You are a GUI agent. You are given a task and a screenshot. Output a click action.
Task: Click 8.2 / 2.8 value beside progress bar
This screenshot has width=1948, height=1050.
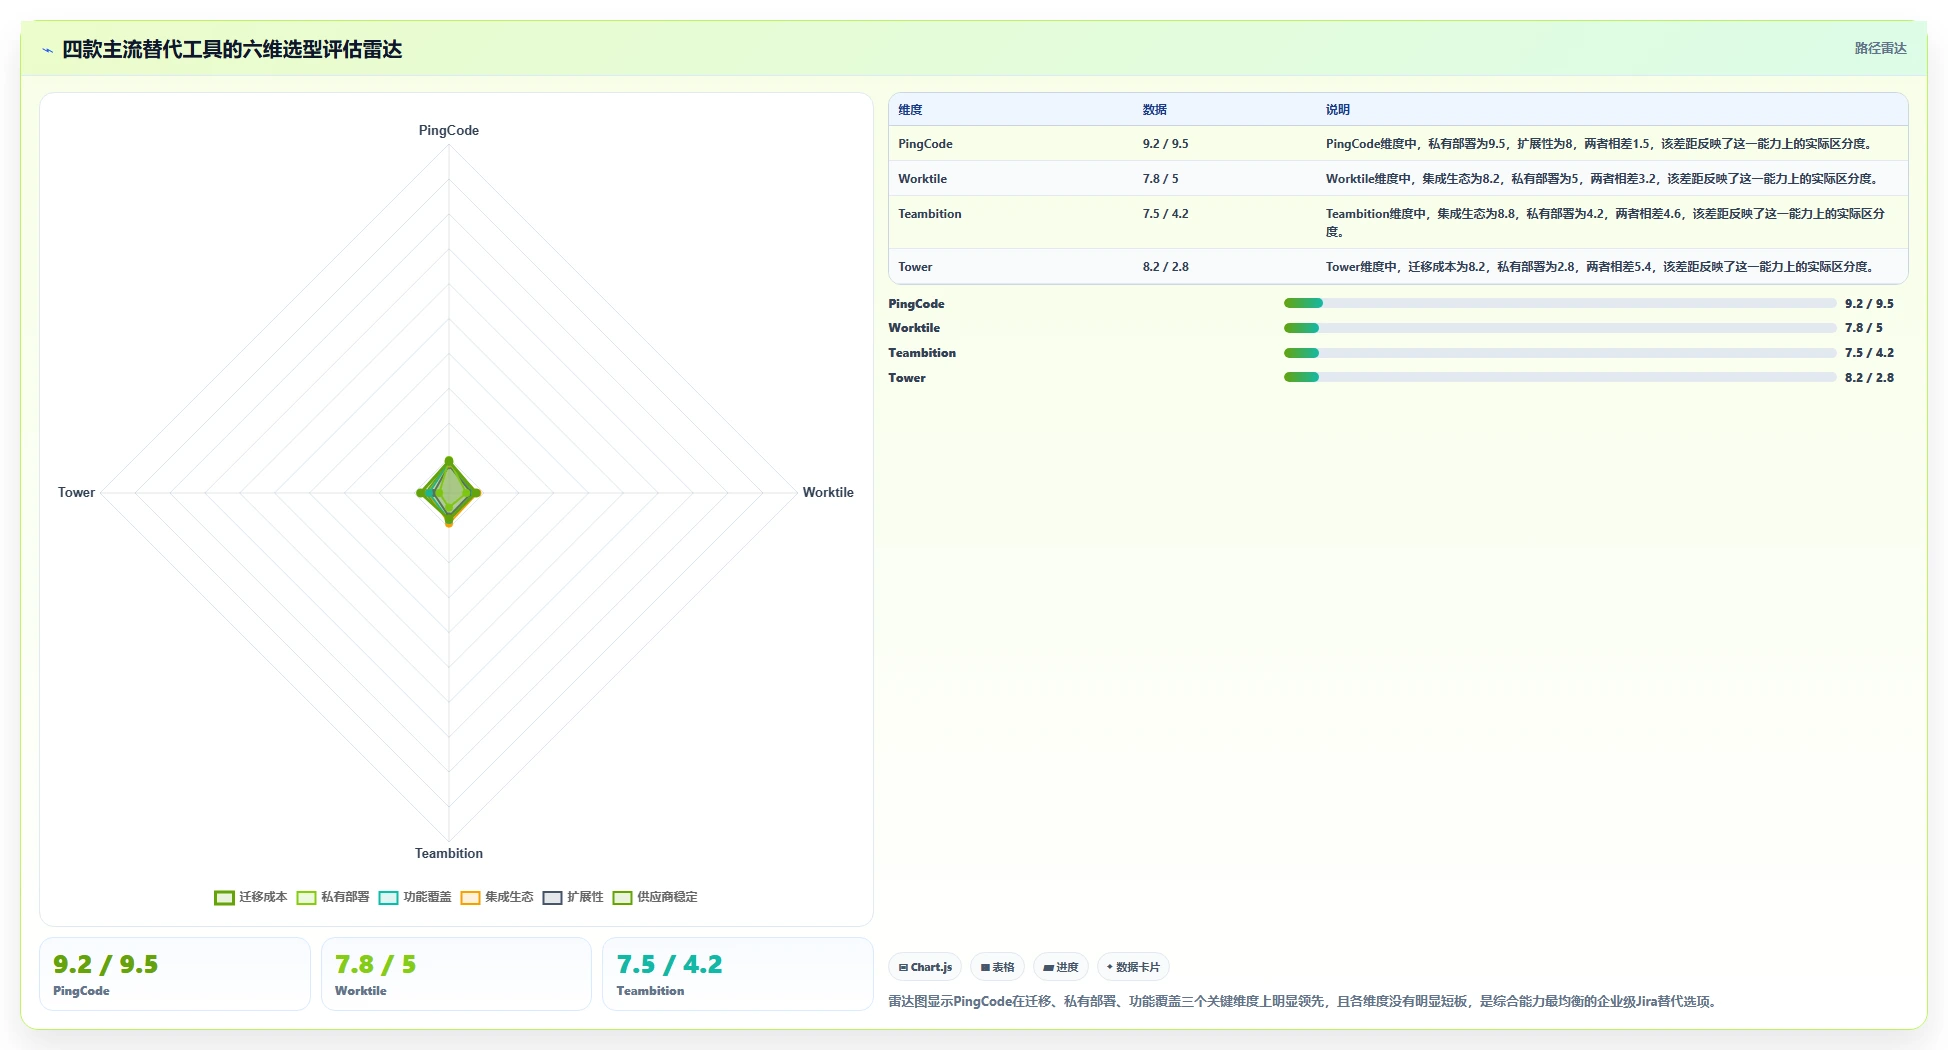pos(1869,378)
